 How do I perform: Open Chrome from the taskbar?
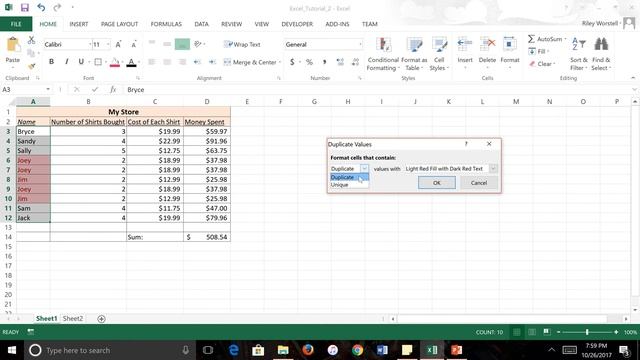357,350
